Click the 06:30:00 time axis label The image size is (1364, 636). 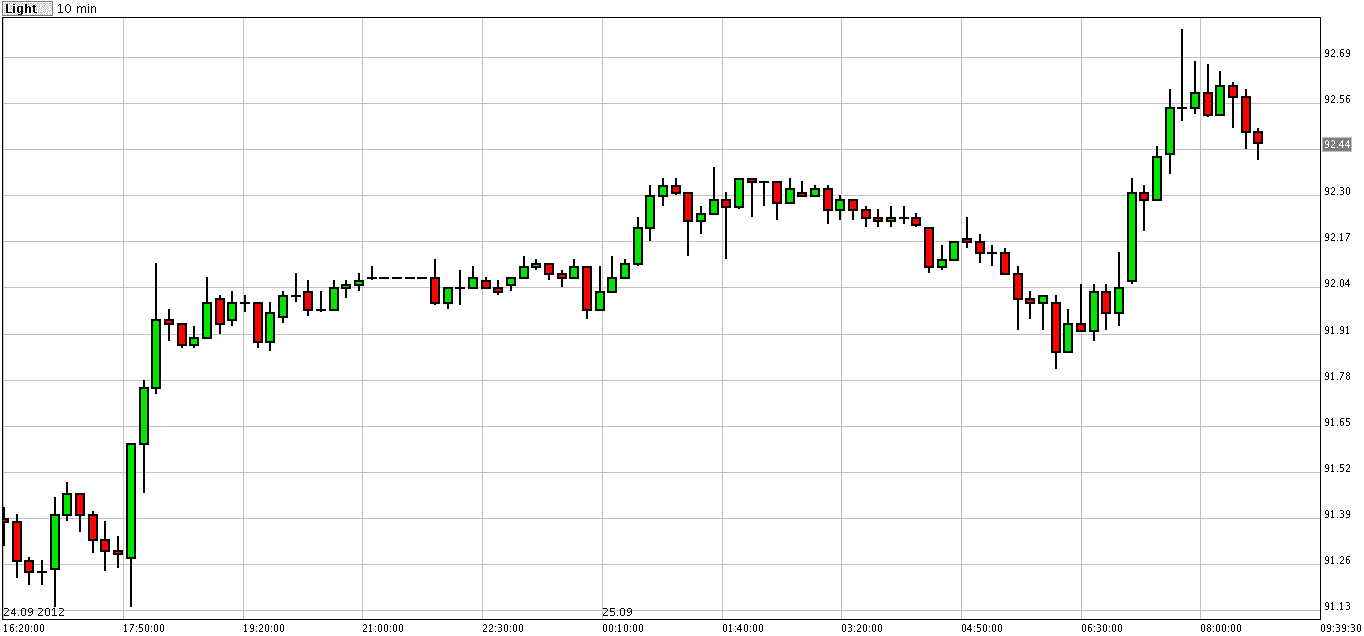pyautogui.click(x=1102, y=628)
